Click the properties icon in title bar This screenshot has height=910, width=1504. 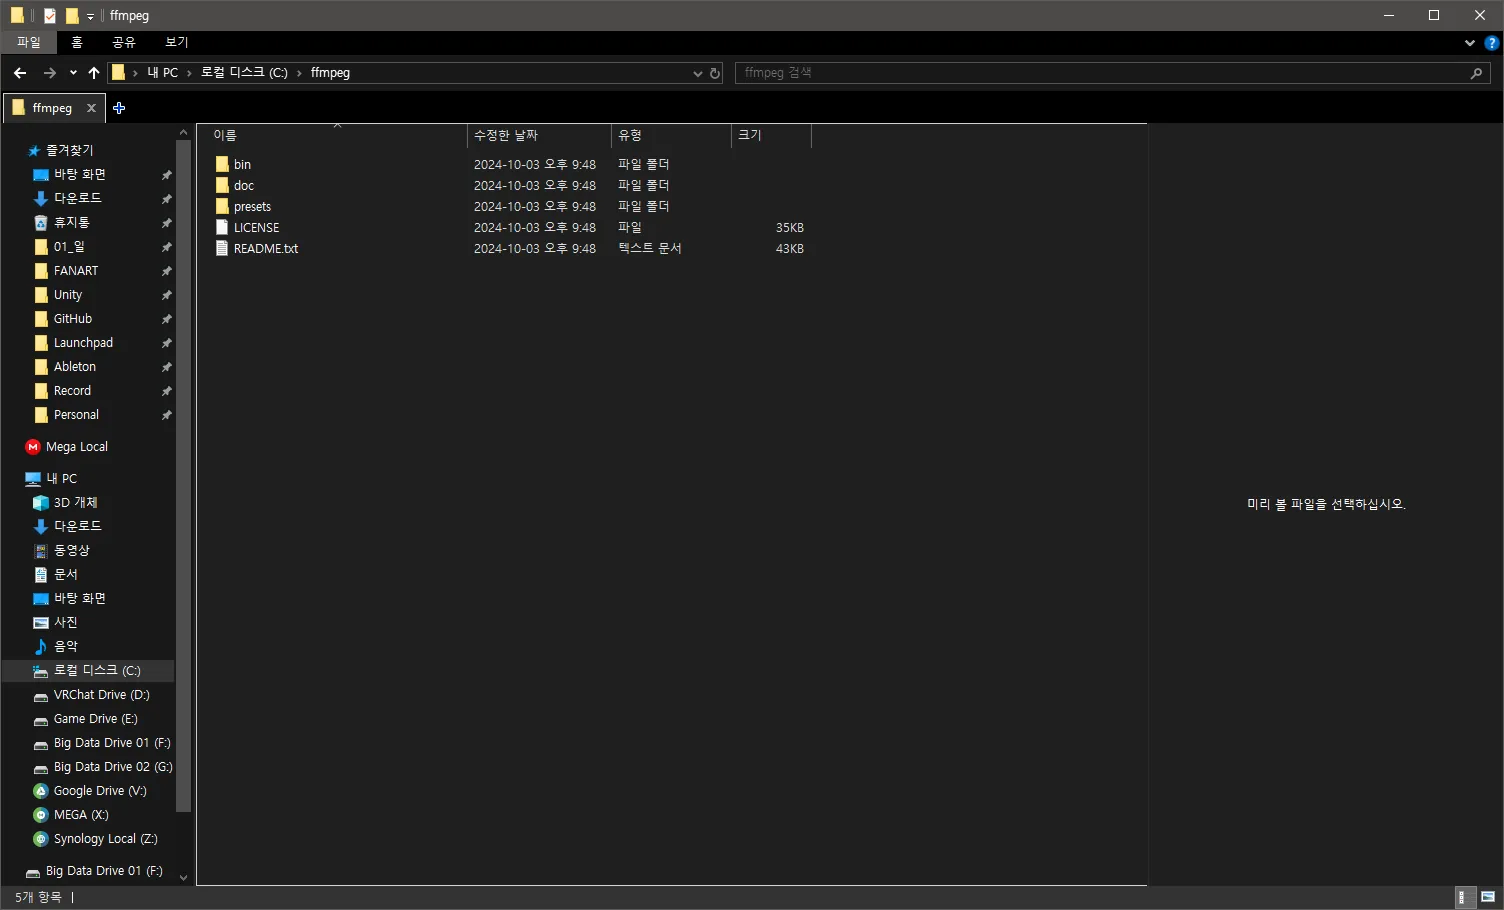pyautogui.click(x=50, y=16)
